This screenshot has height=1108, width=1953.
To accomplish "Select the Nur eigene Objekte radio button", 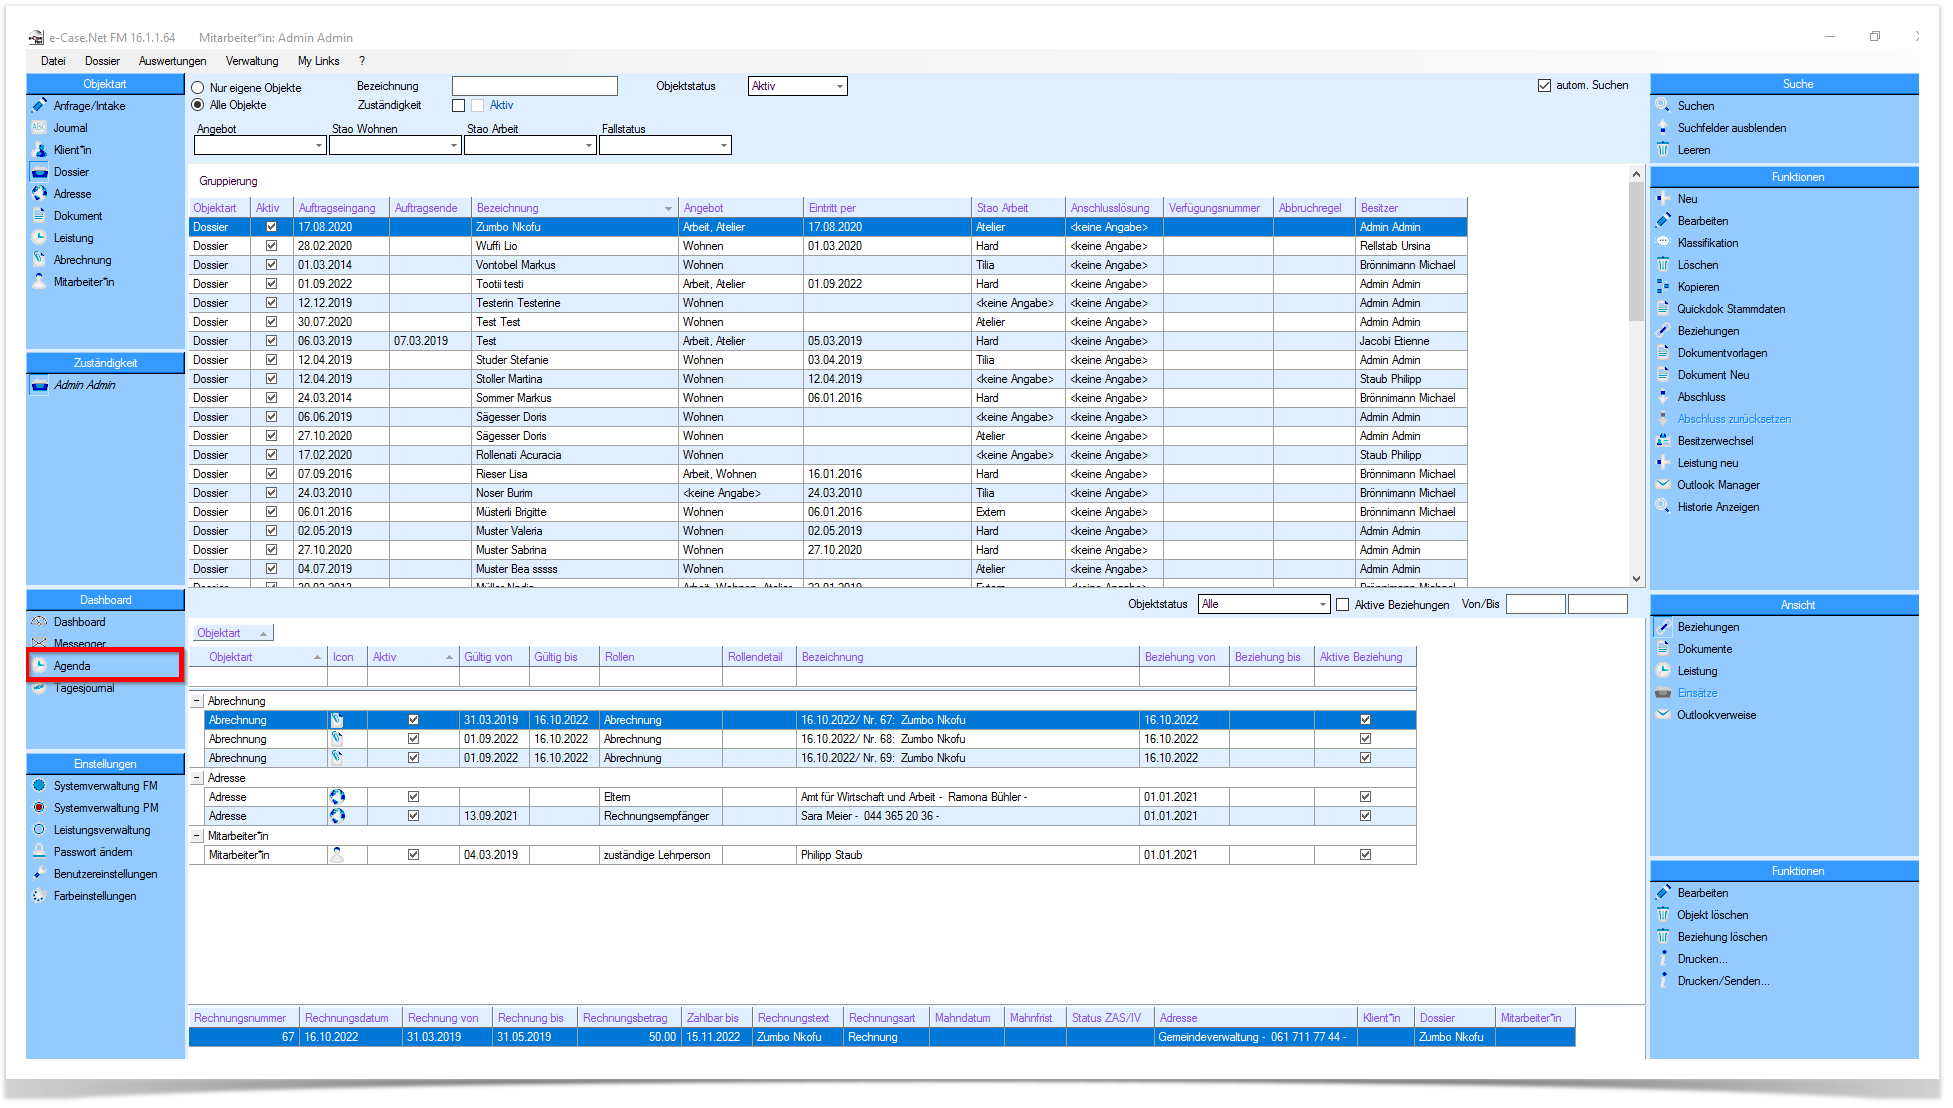I will tap(198, 88).
